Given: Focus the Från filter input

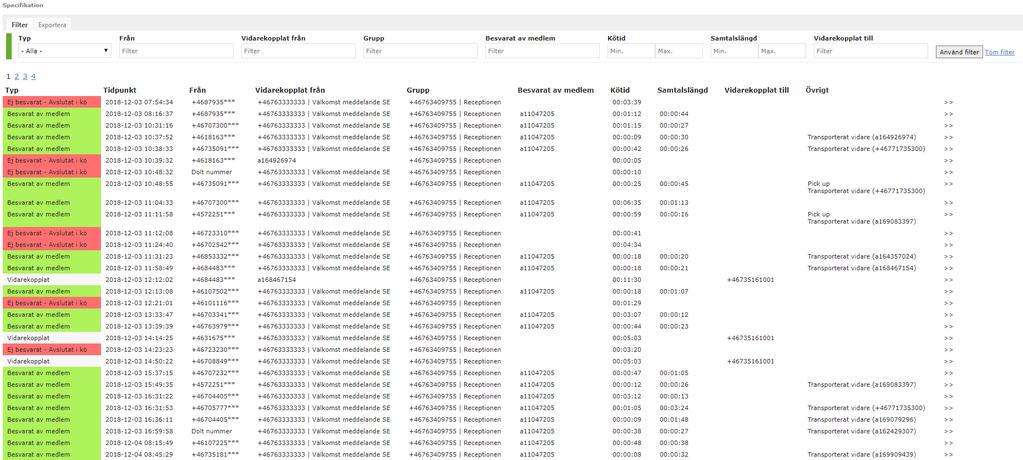Looking at the screenshot, I should (x=176, y=50).
